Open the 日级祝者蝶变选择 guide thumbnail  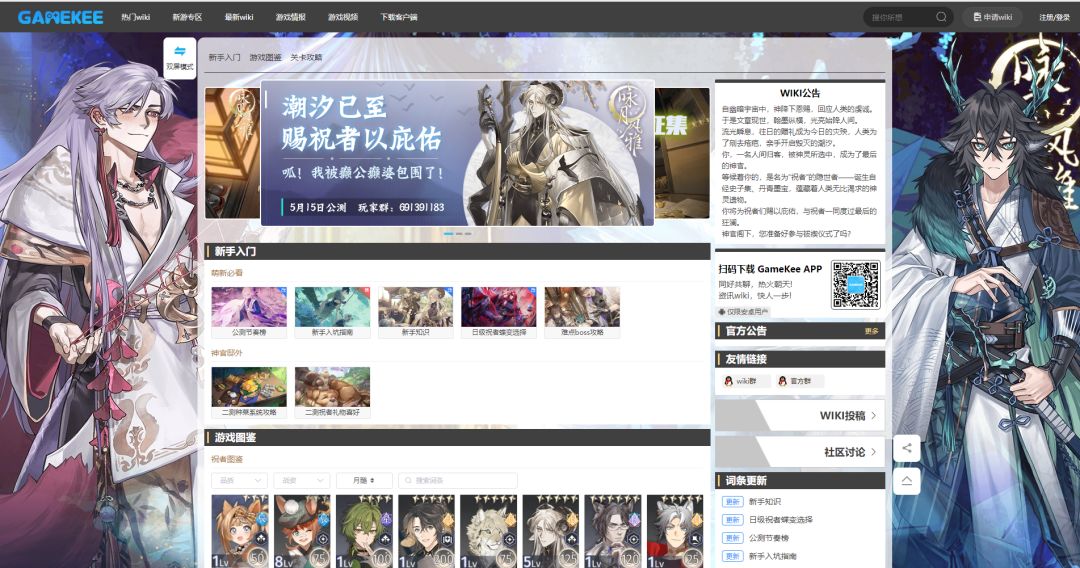[x=499, y=312]
